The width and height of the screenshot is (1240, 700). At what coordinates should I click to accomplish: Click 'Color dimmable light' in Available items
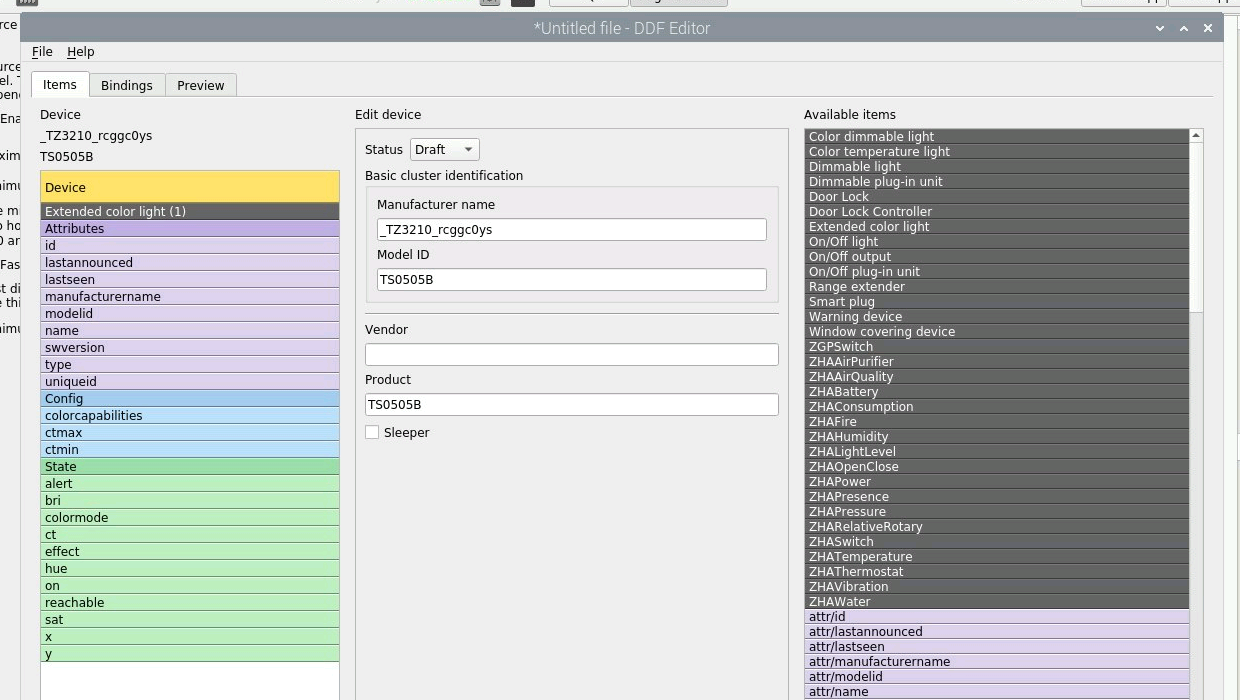click(997, 137)
